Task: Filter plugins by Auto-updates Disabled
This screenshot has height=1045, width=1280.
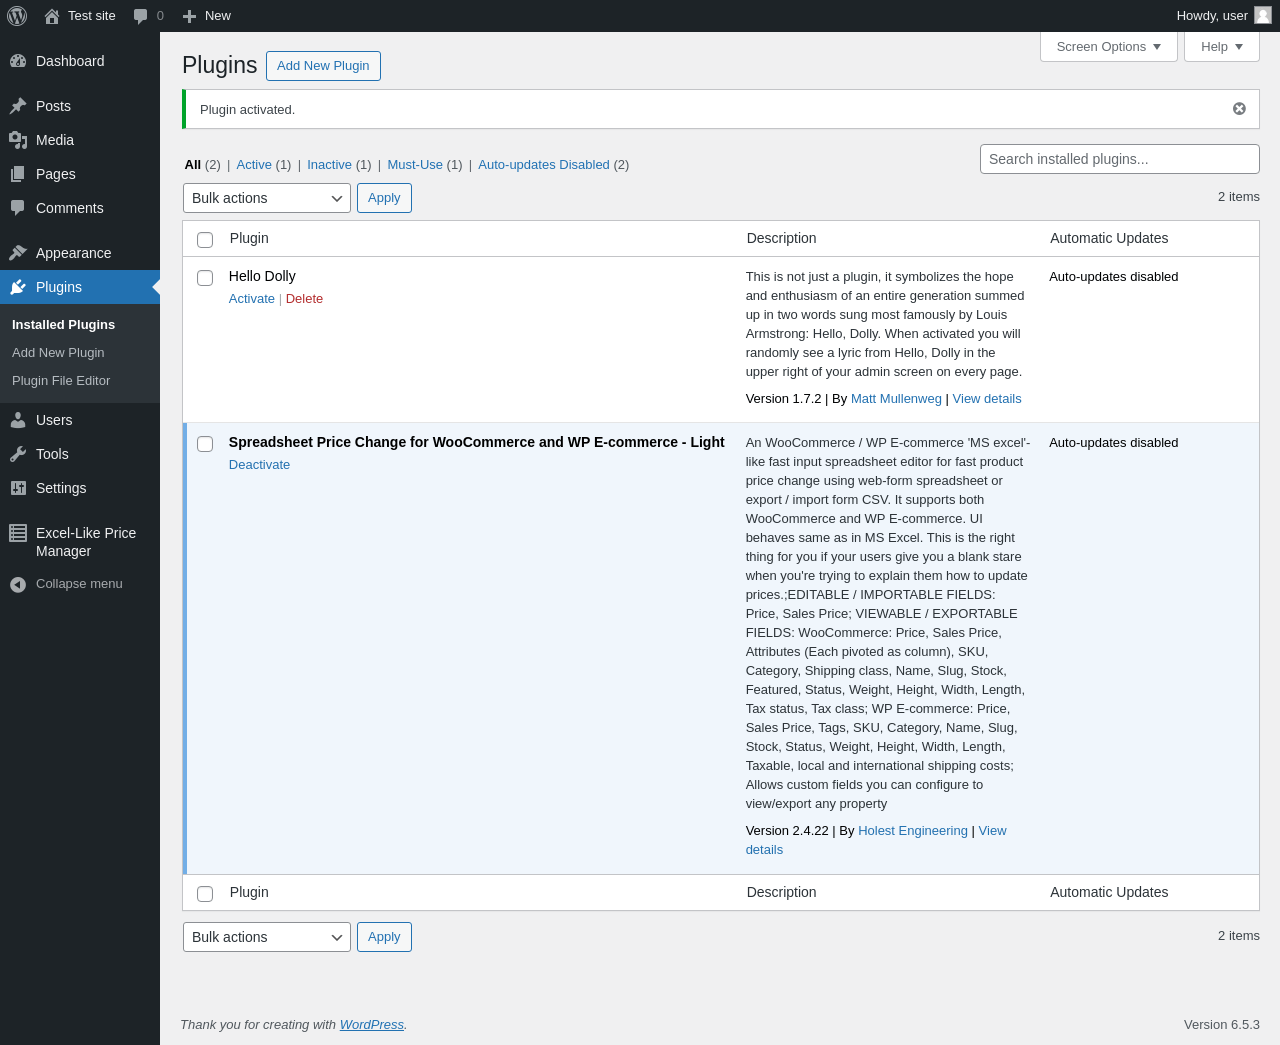Action: coord(544,165)
